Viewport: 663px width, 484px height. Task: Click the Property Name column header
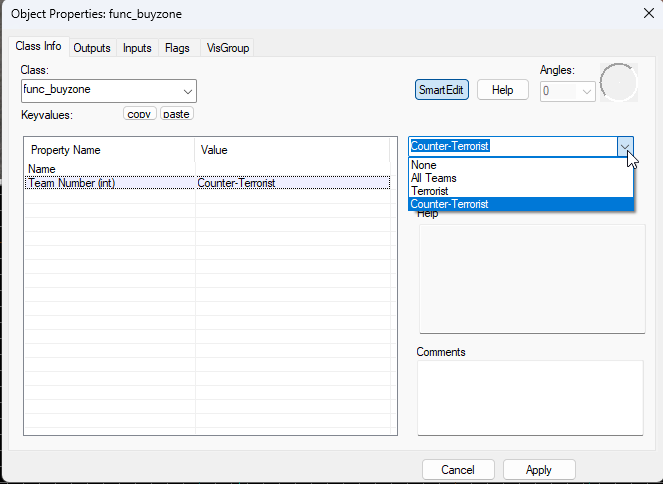[110, 150]
